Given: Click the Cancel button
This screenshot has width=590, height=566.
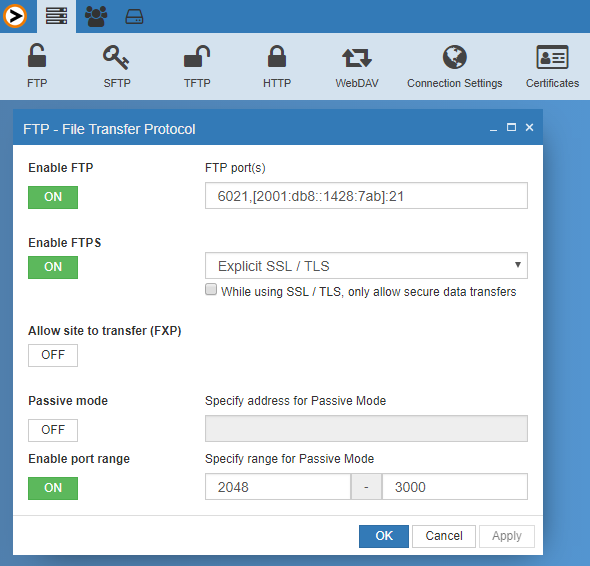Looking at the screenshot, I should point(444,536).
